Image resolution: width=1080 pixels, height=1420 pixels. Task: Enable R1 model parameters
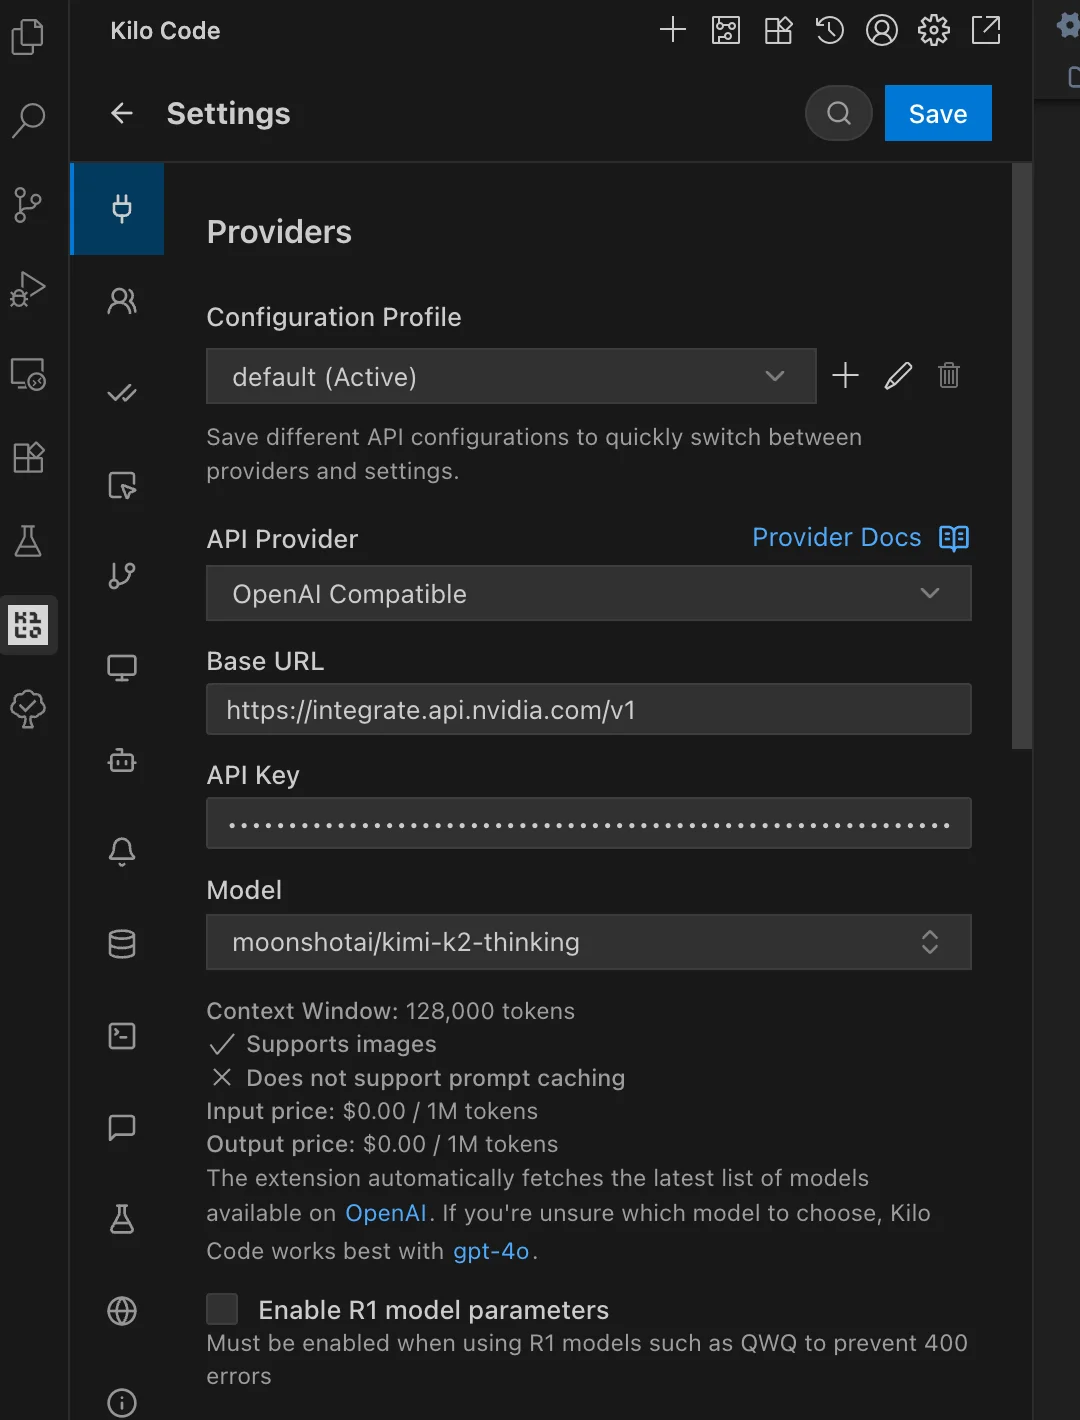(x=222, y=1308)
